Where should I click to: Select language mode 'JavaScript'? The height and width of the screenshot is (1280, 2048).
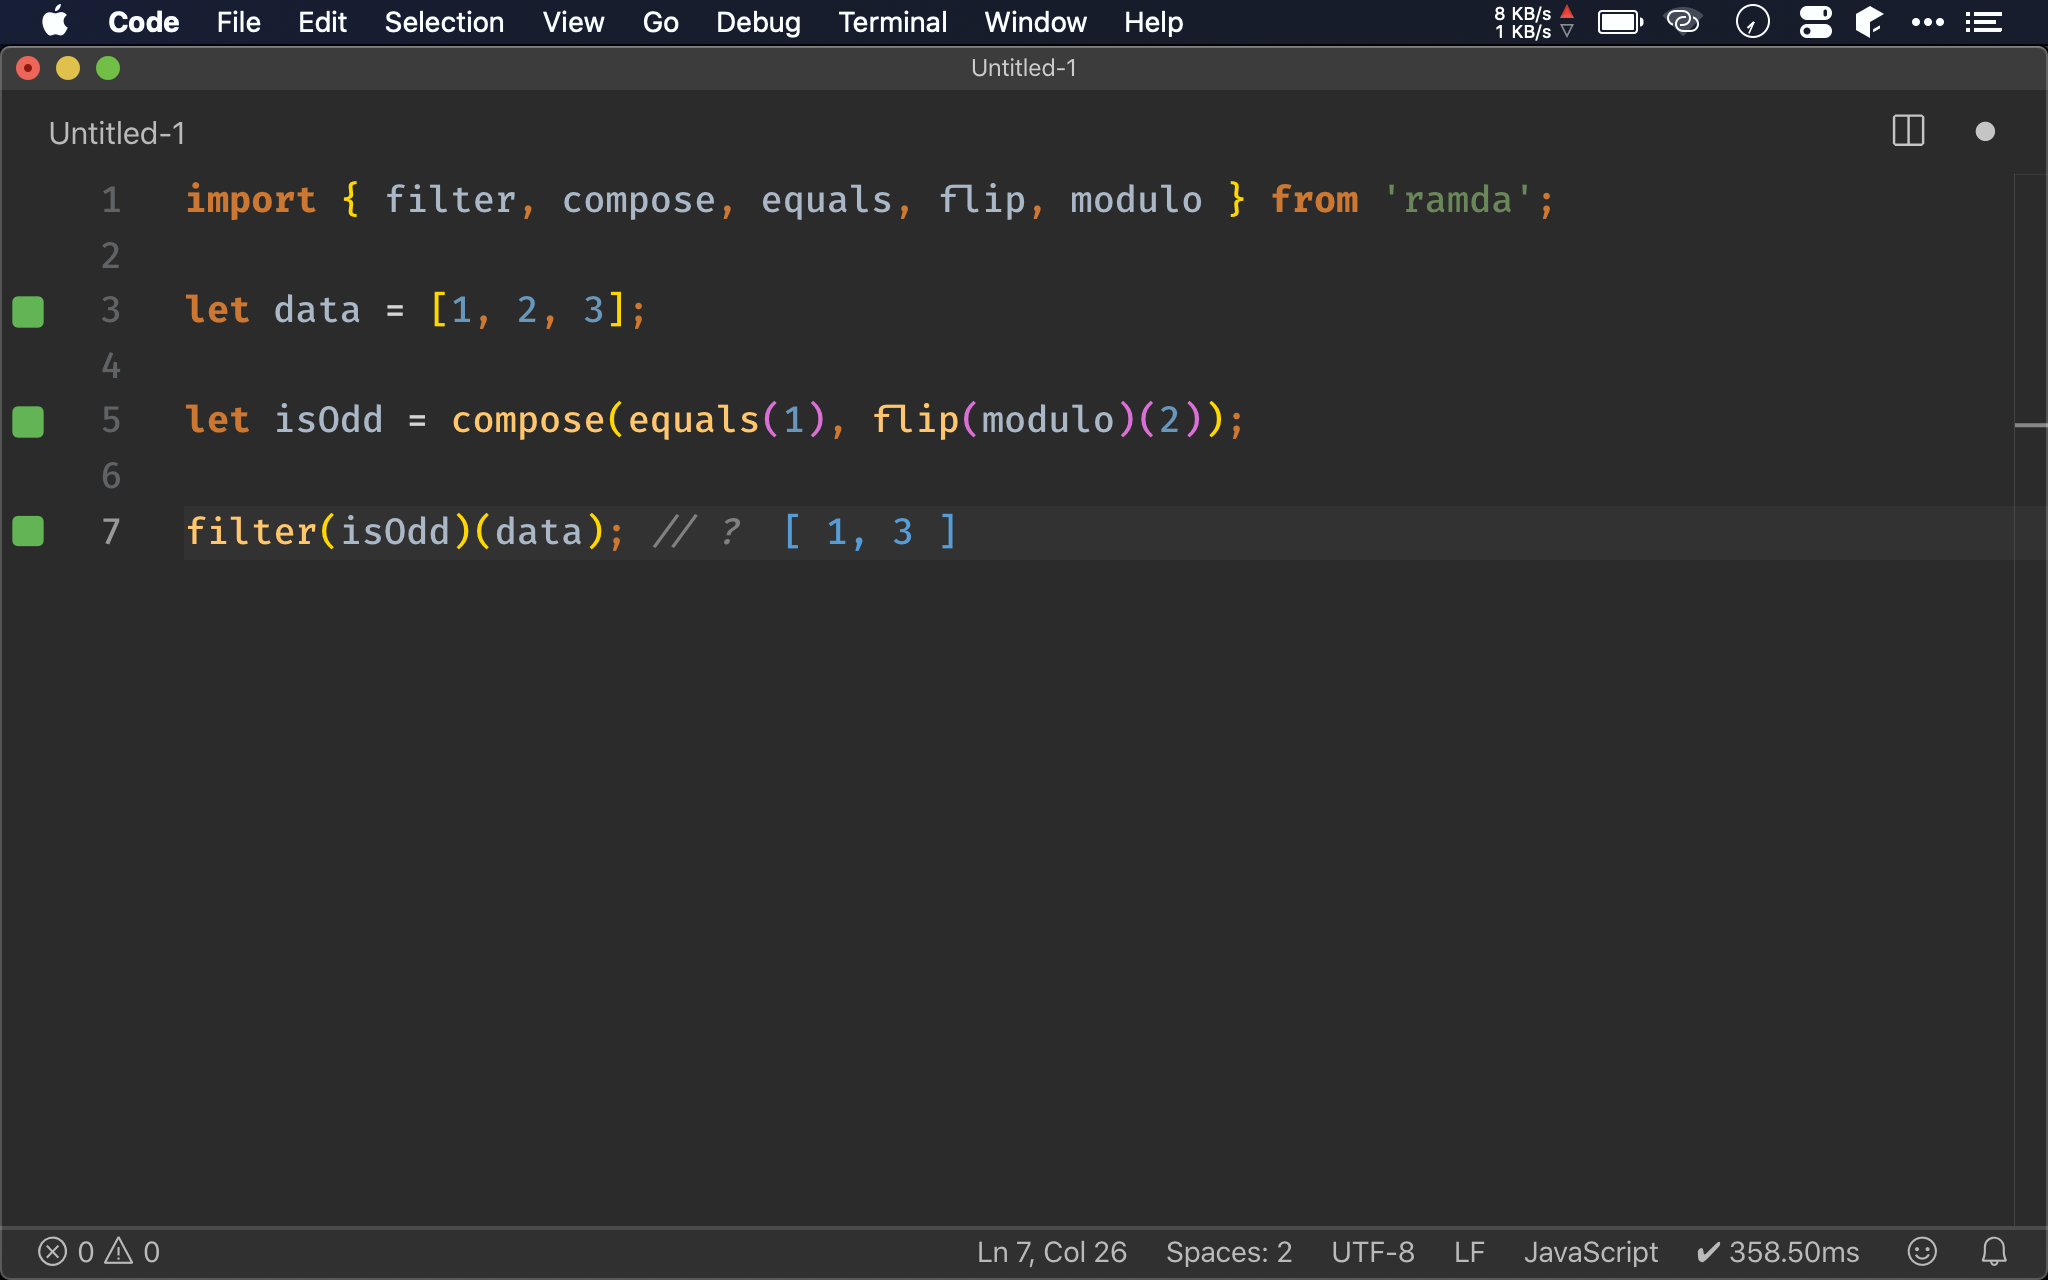(1590, 1252)
